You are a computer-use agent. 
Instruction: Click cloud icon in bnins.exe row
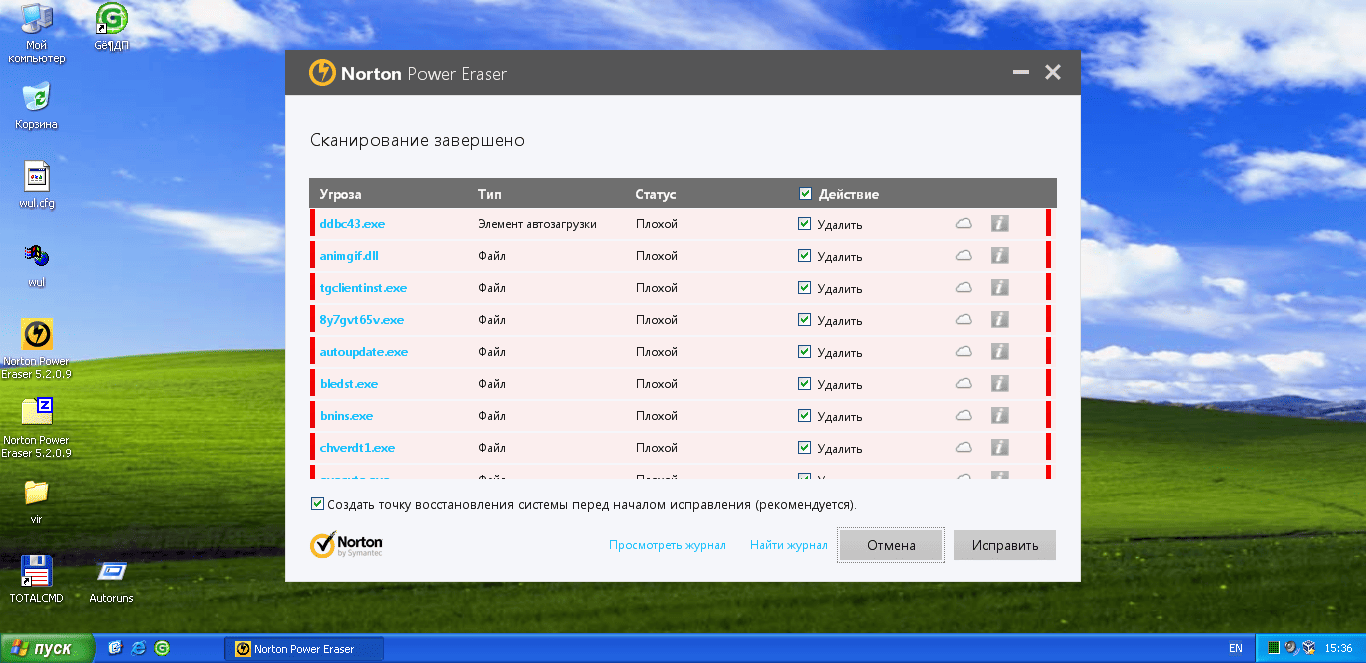[963, 416]
